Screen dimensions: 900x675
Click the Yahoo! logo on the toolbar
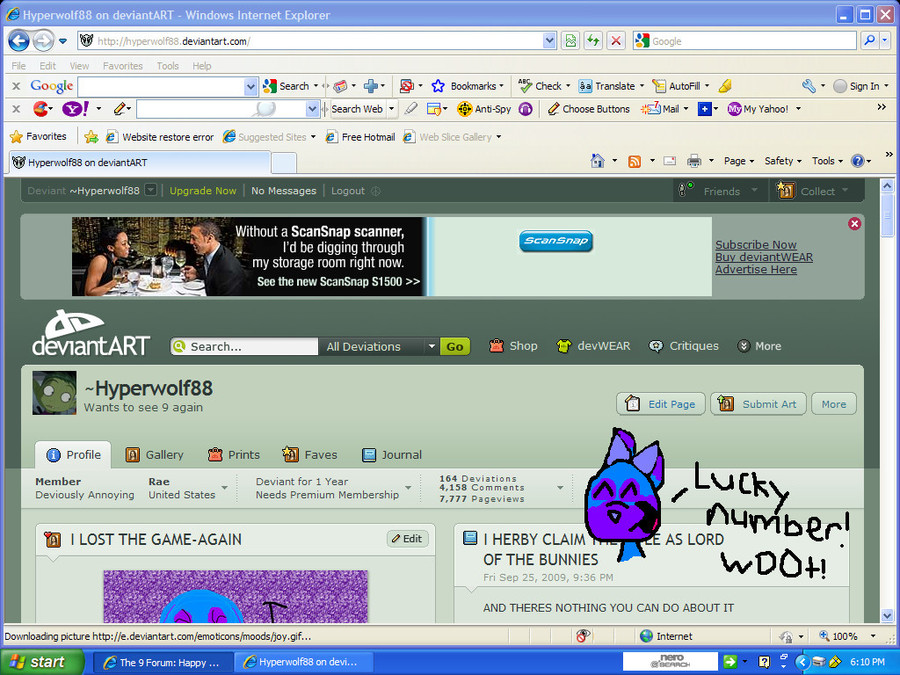(75, 108)
